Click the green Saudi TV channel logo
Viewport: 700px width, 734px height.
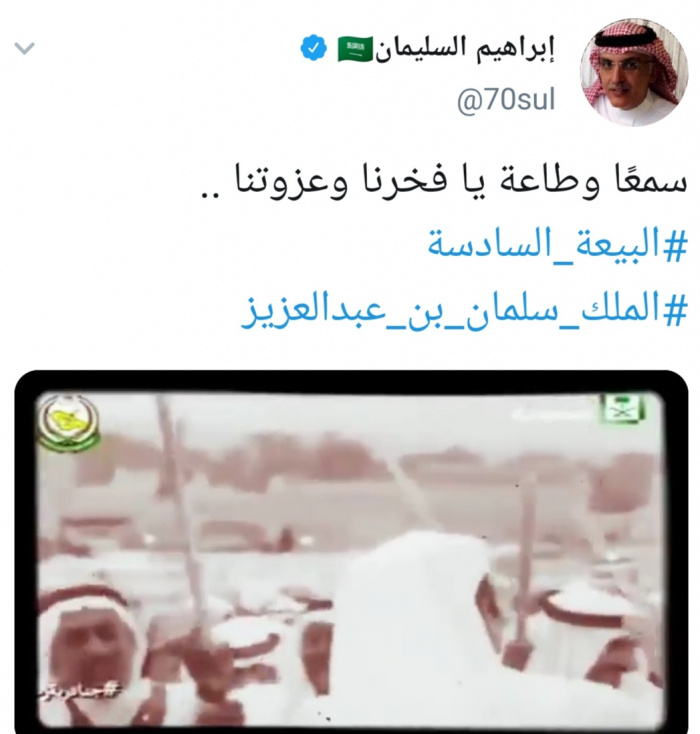[x=621, y=408]
